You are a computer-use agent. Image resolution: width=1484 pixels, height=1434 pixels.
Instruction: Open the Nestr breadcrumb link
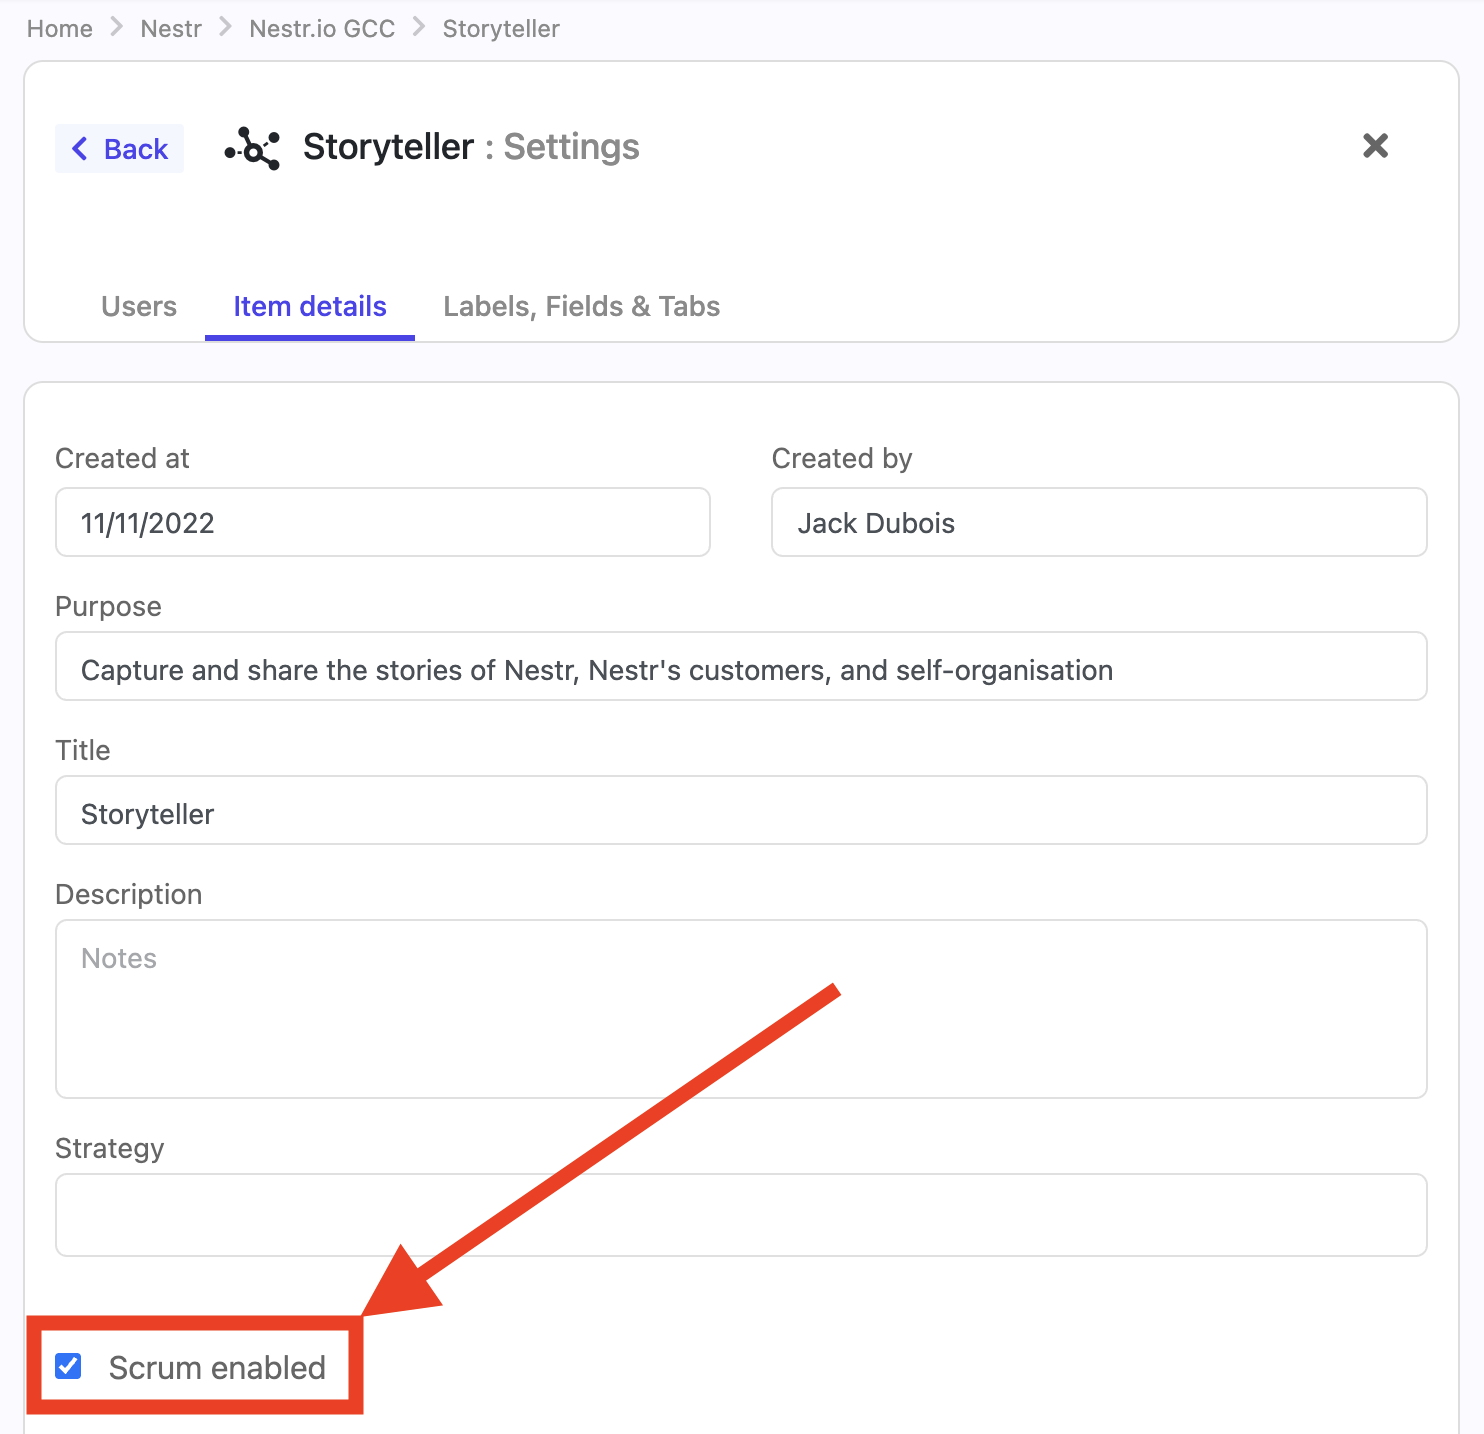pyautogui.click(x=171, y=29)
